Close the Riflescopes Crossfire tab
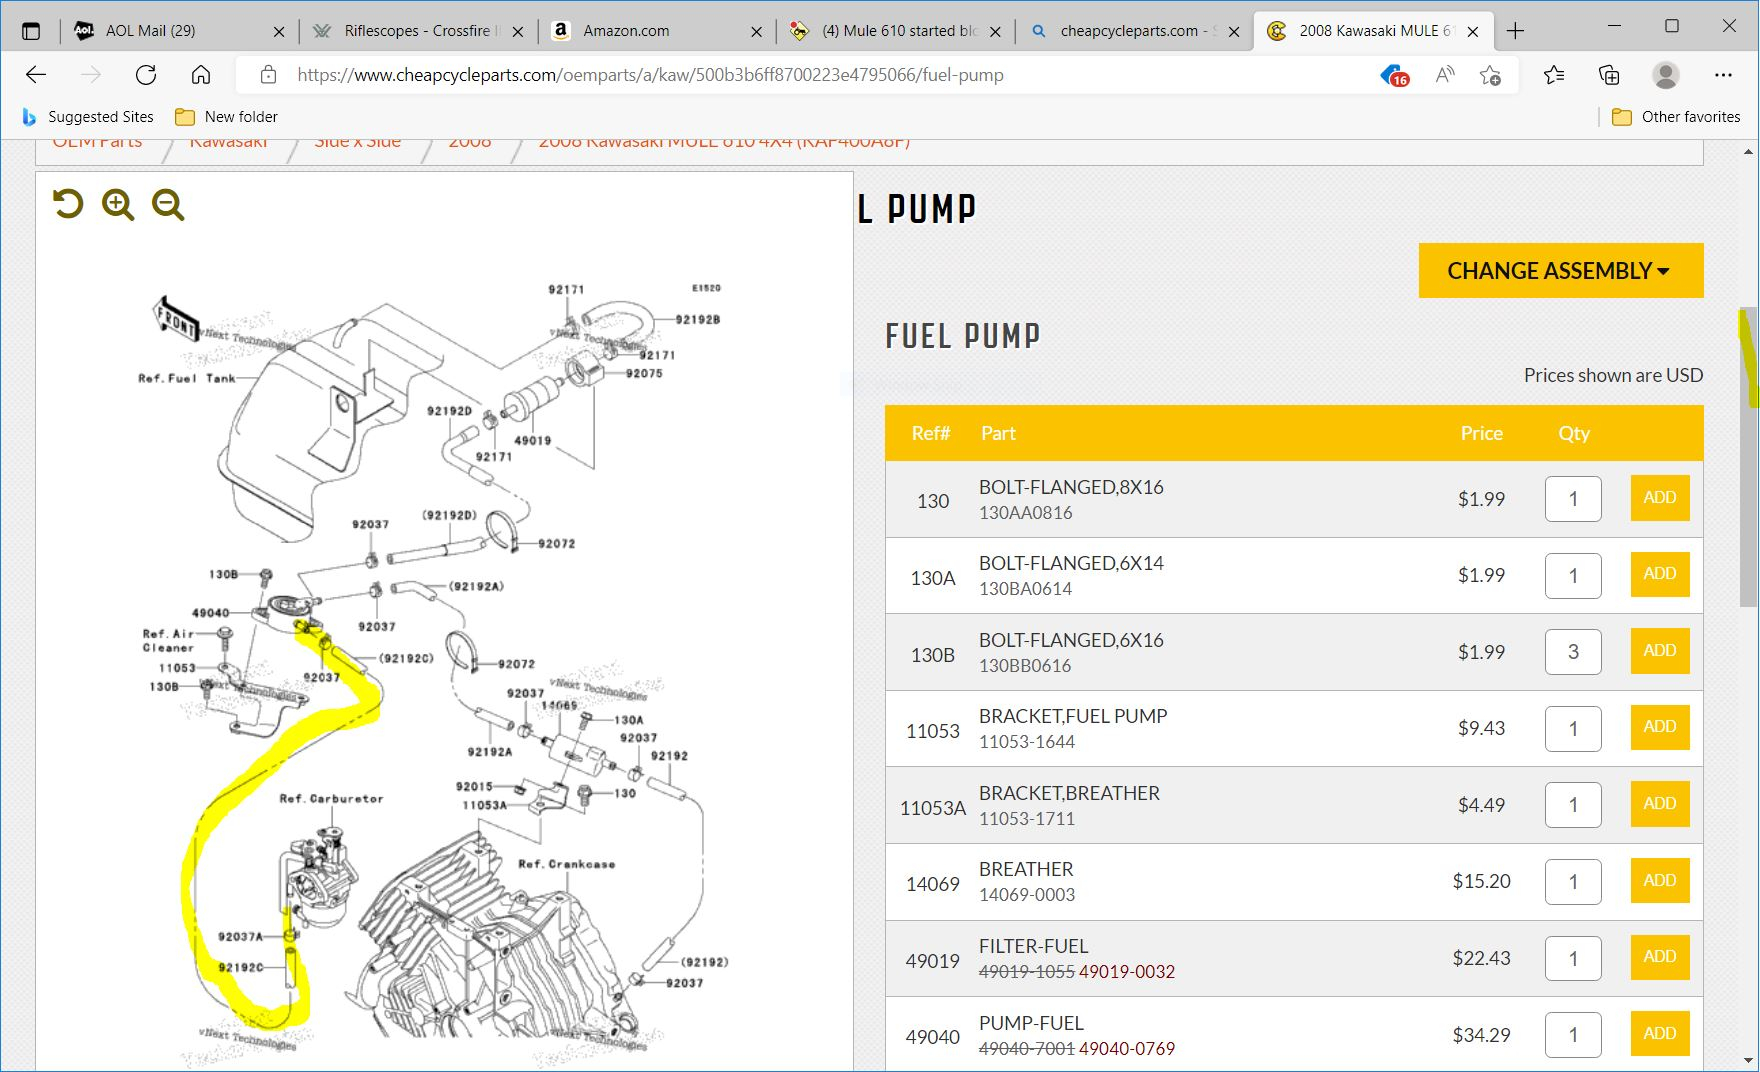Viewport: 1760px width, 1072px height. pyautogui.click(x=518, y=31)
